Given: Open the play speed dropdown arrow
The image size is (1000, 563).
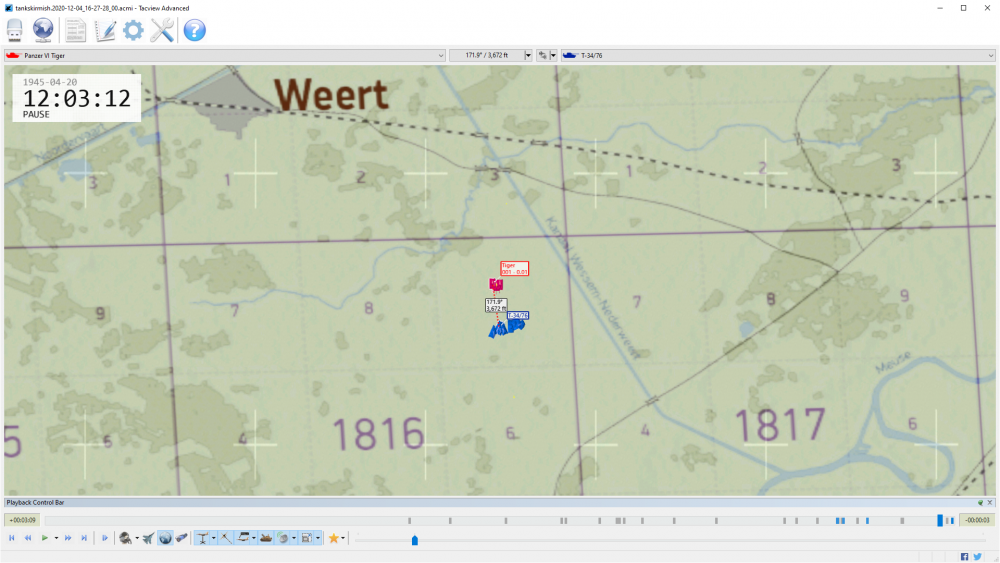Looking at the screenshot, I should click(x=56, y=538).
